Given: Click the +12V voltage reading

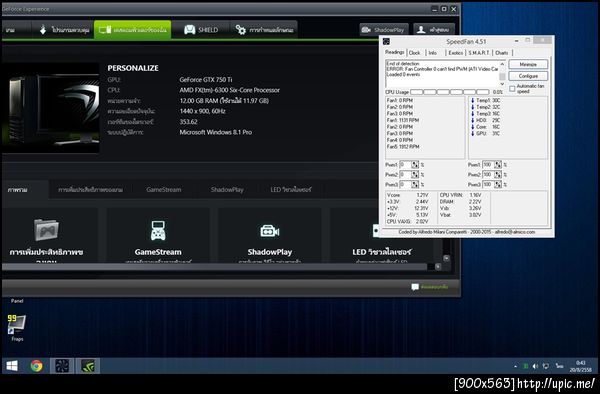Looking at the screenshot, I should [x=408, y=208].
